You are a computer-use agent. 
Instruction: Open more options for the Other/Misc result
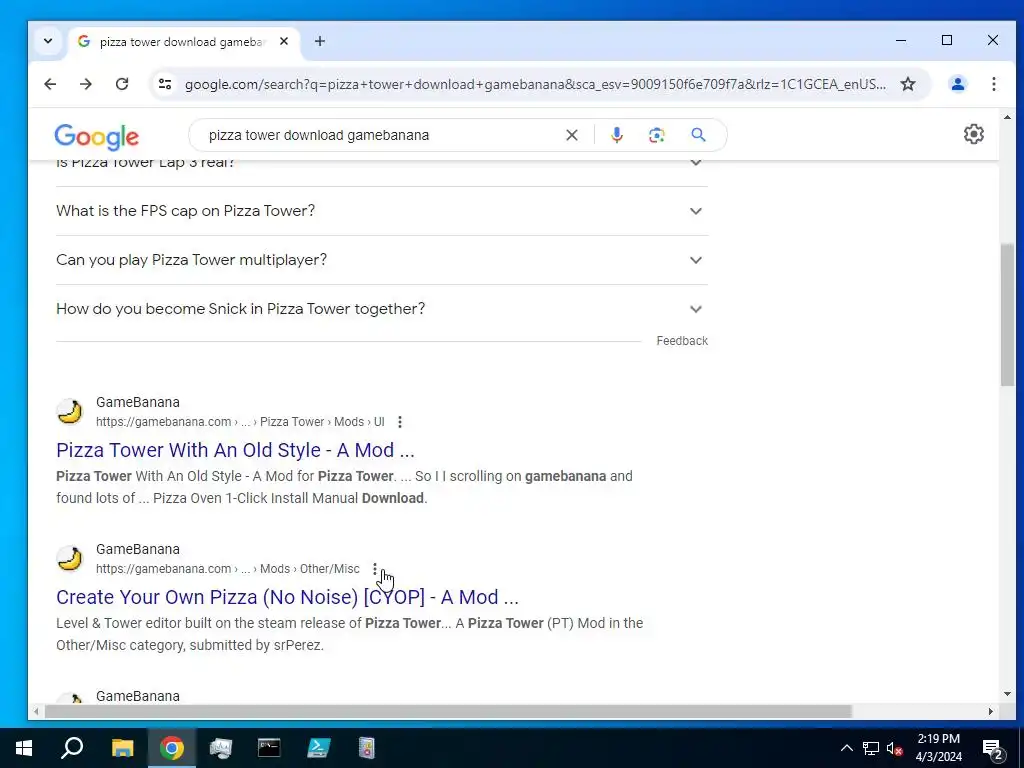tap(375, 569)
